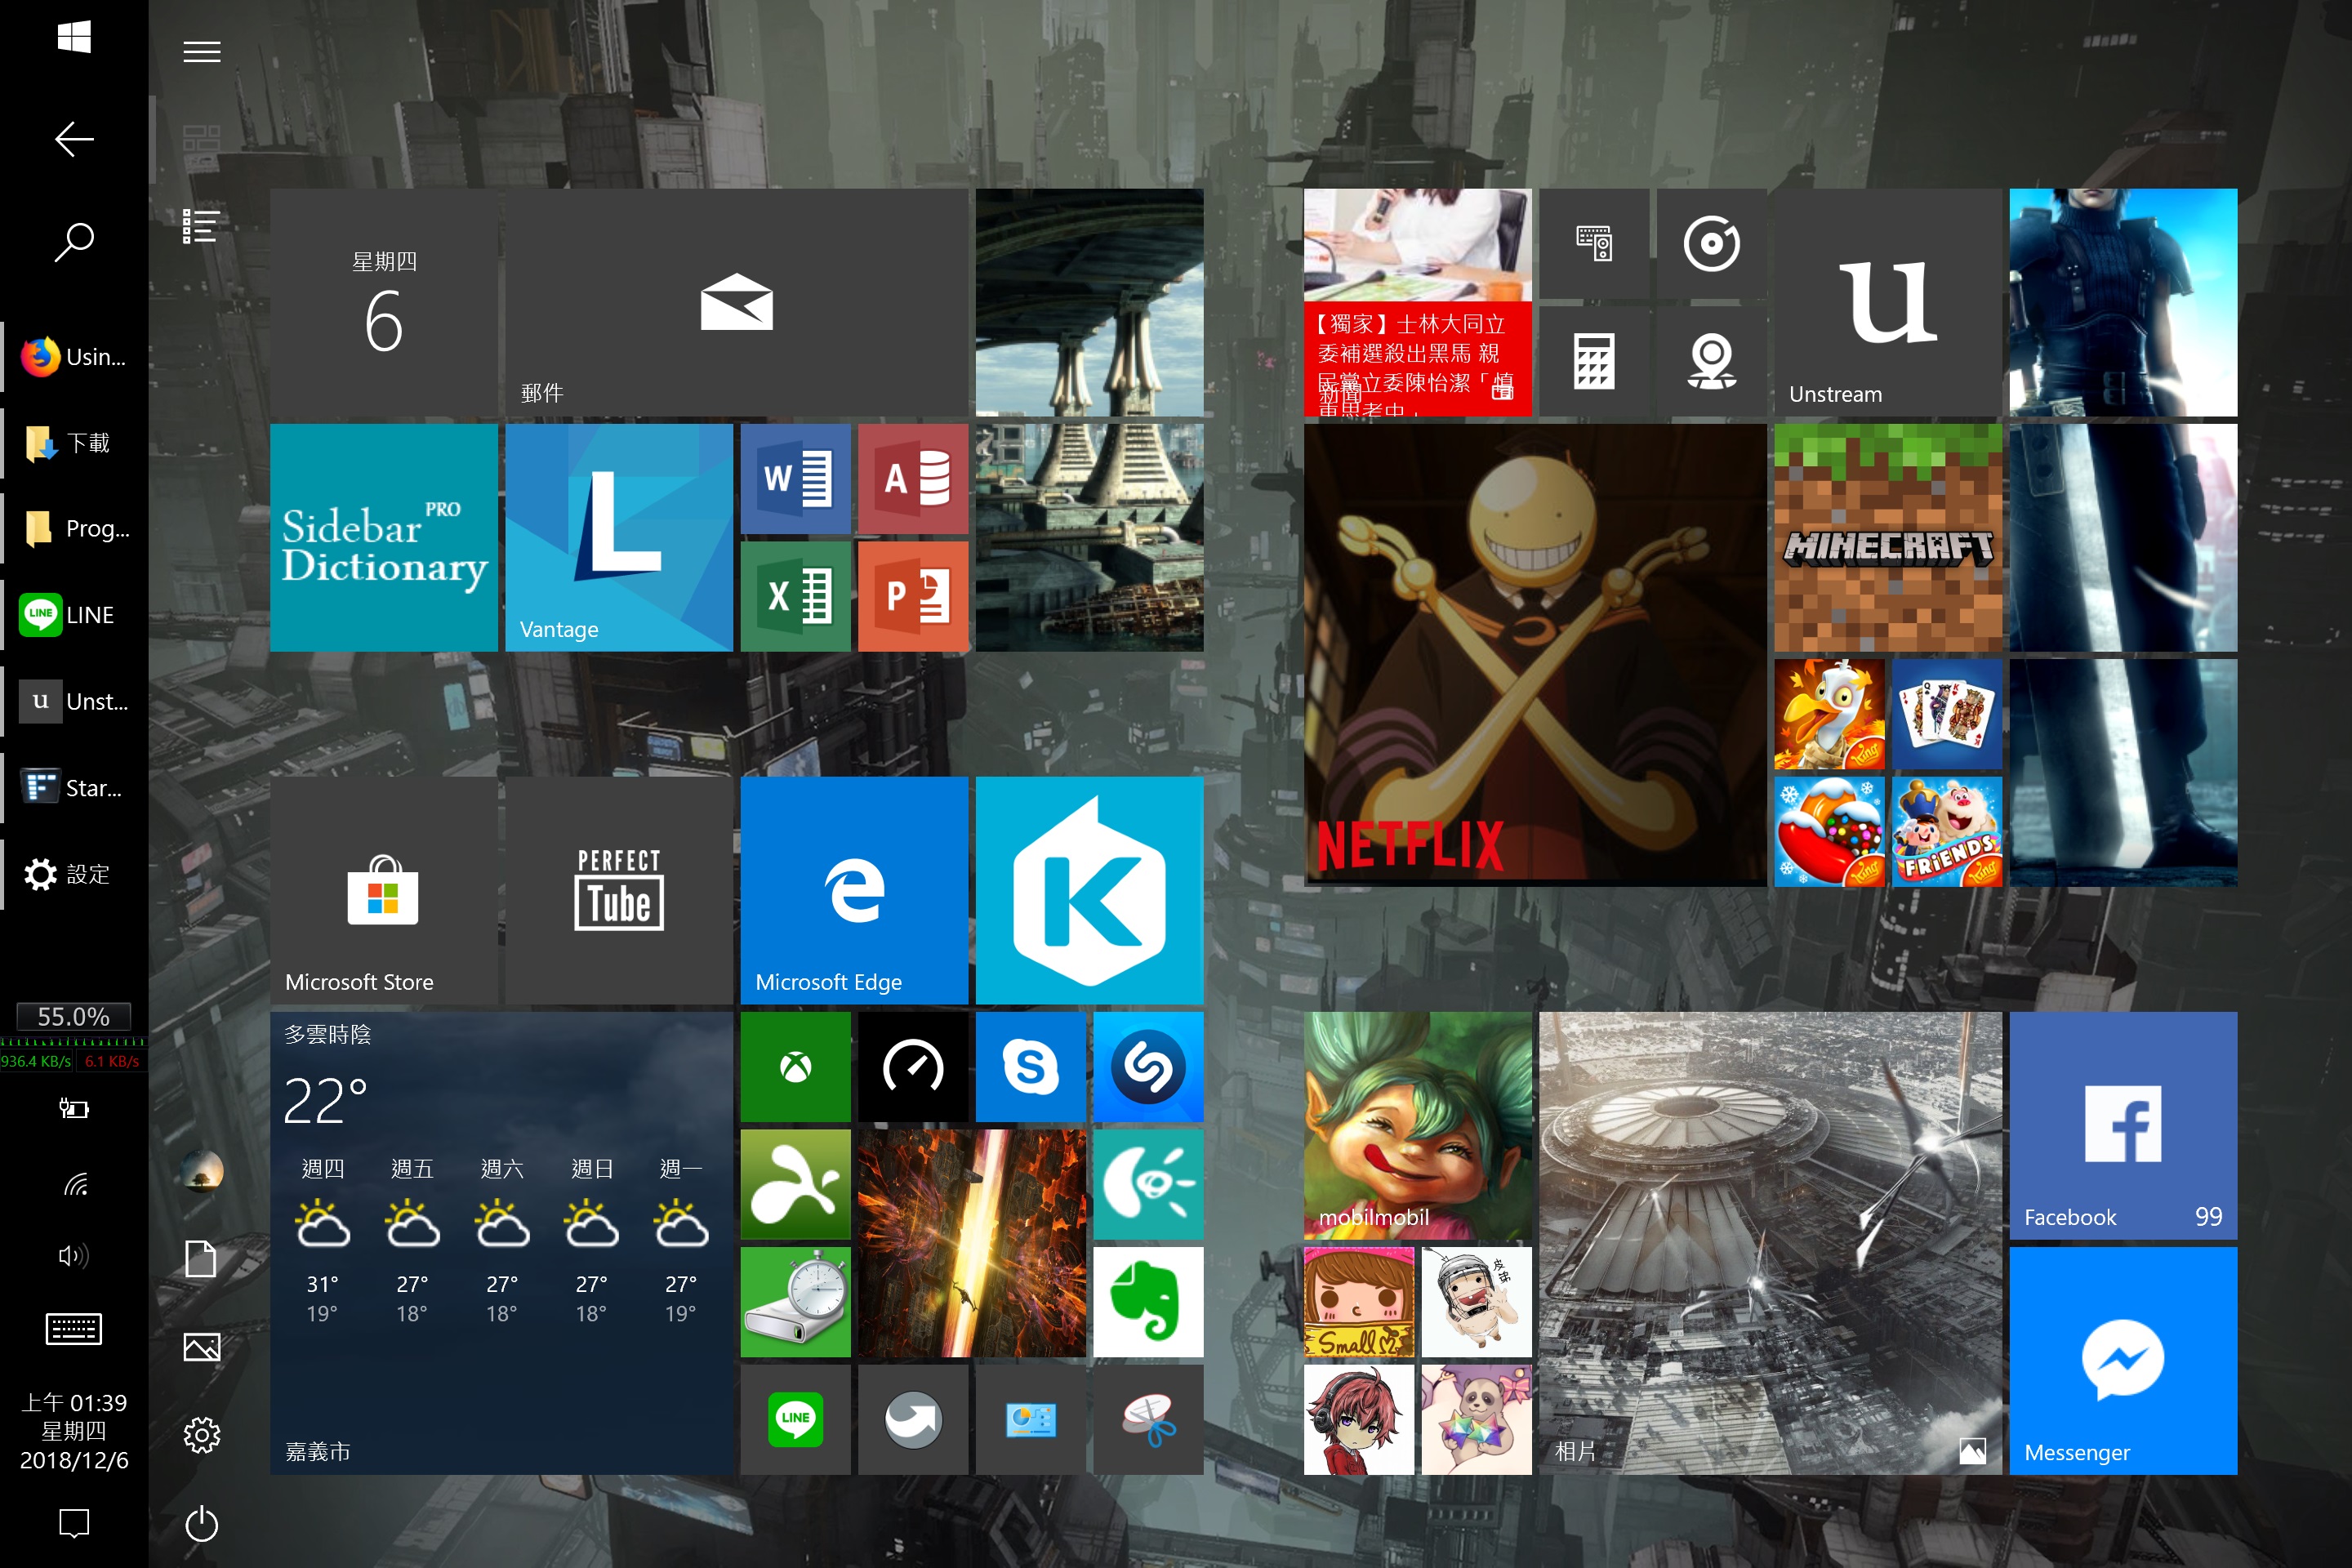2352x1568 pixels.
Task: Show the all apps list
Action: pos(201,226)
